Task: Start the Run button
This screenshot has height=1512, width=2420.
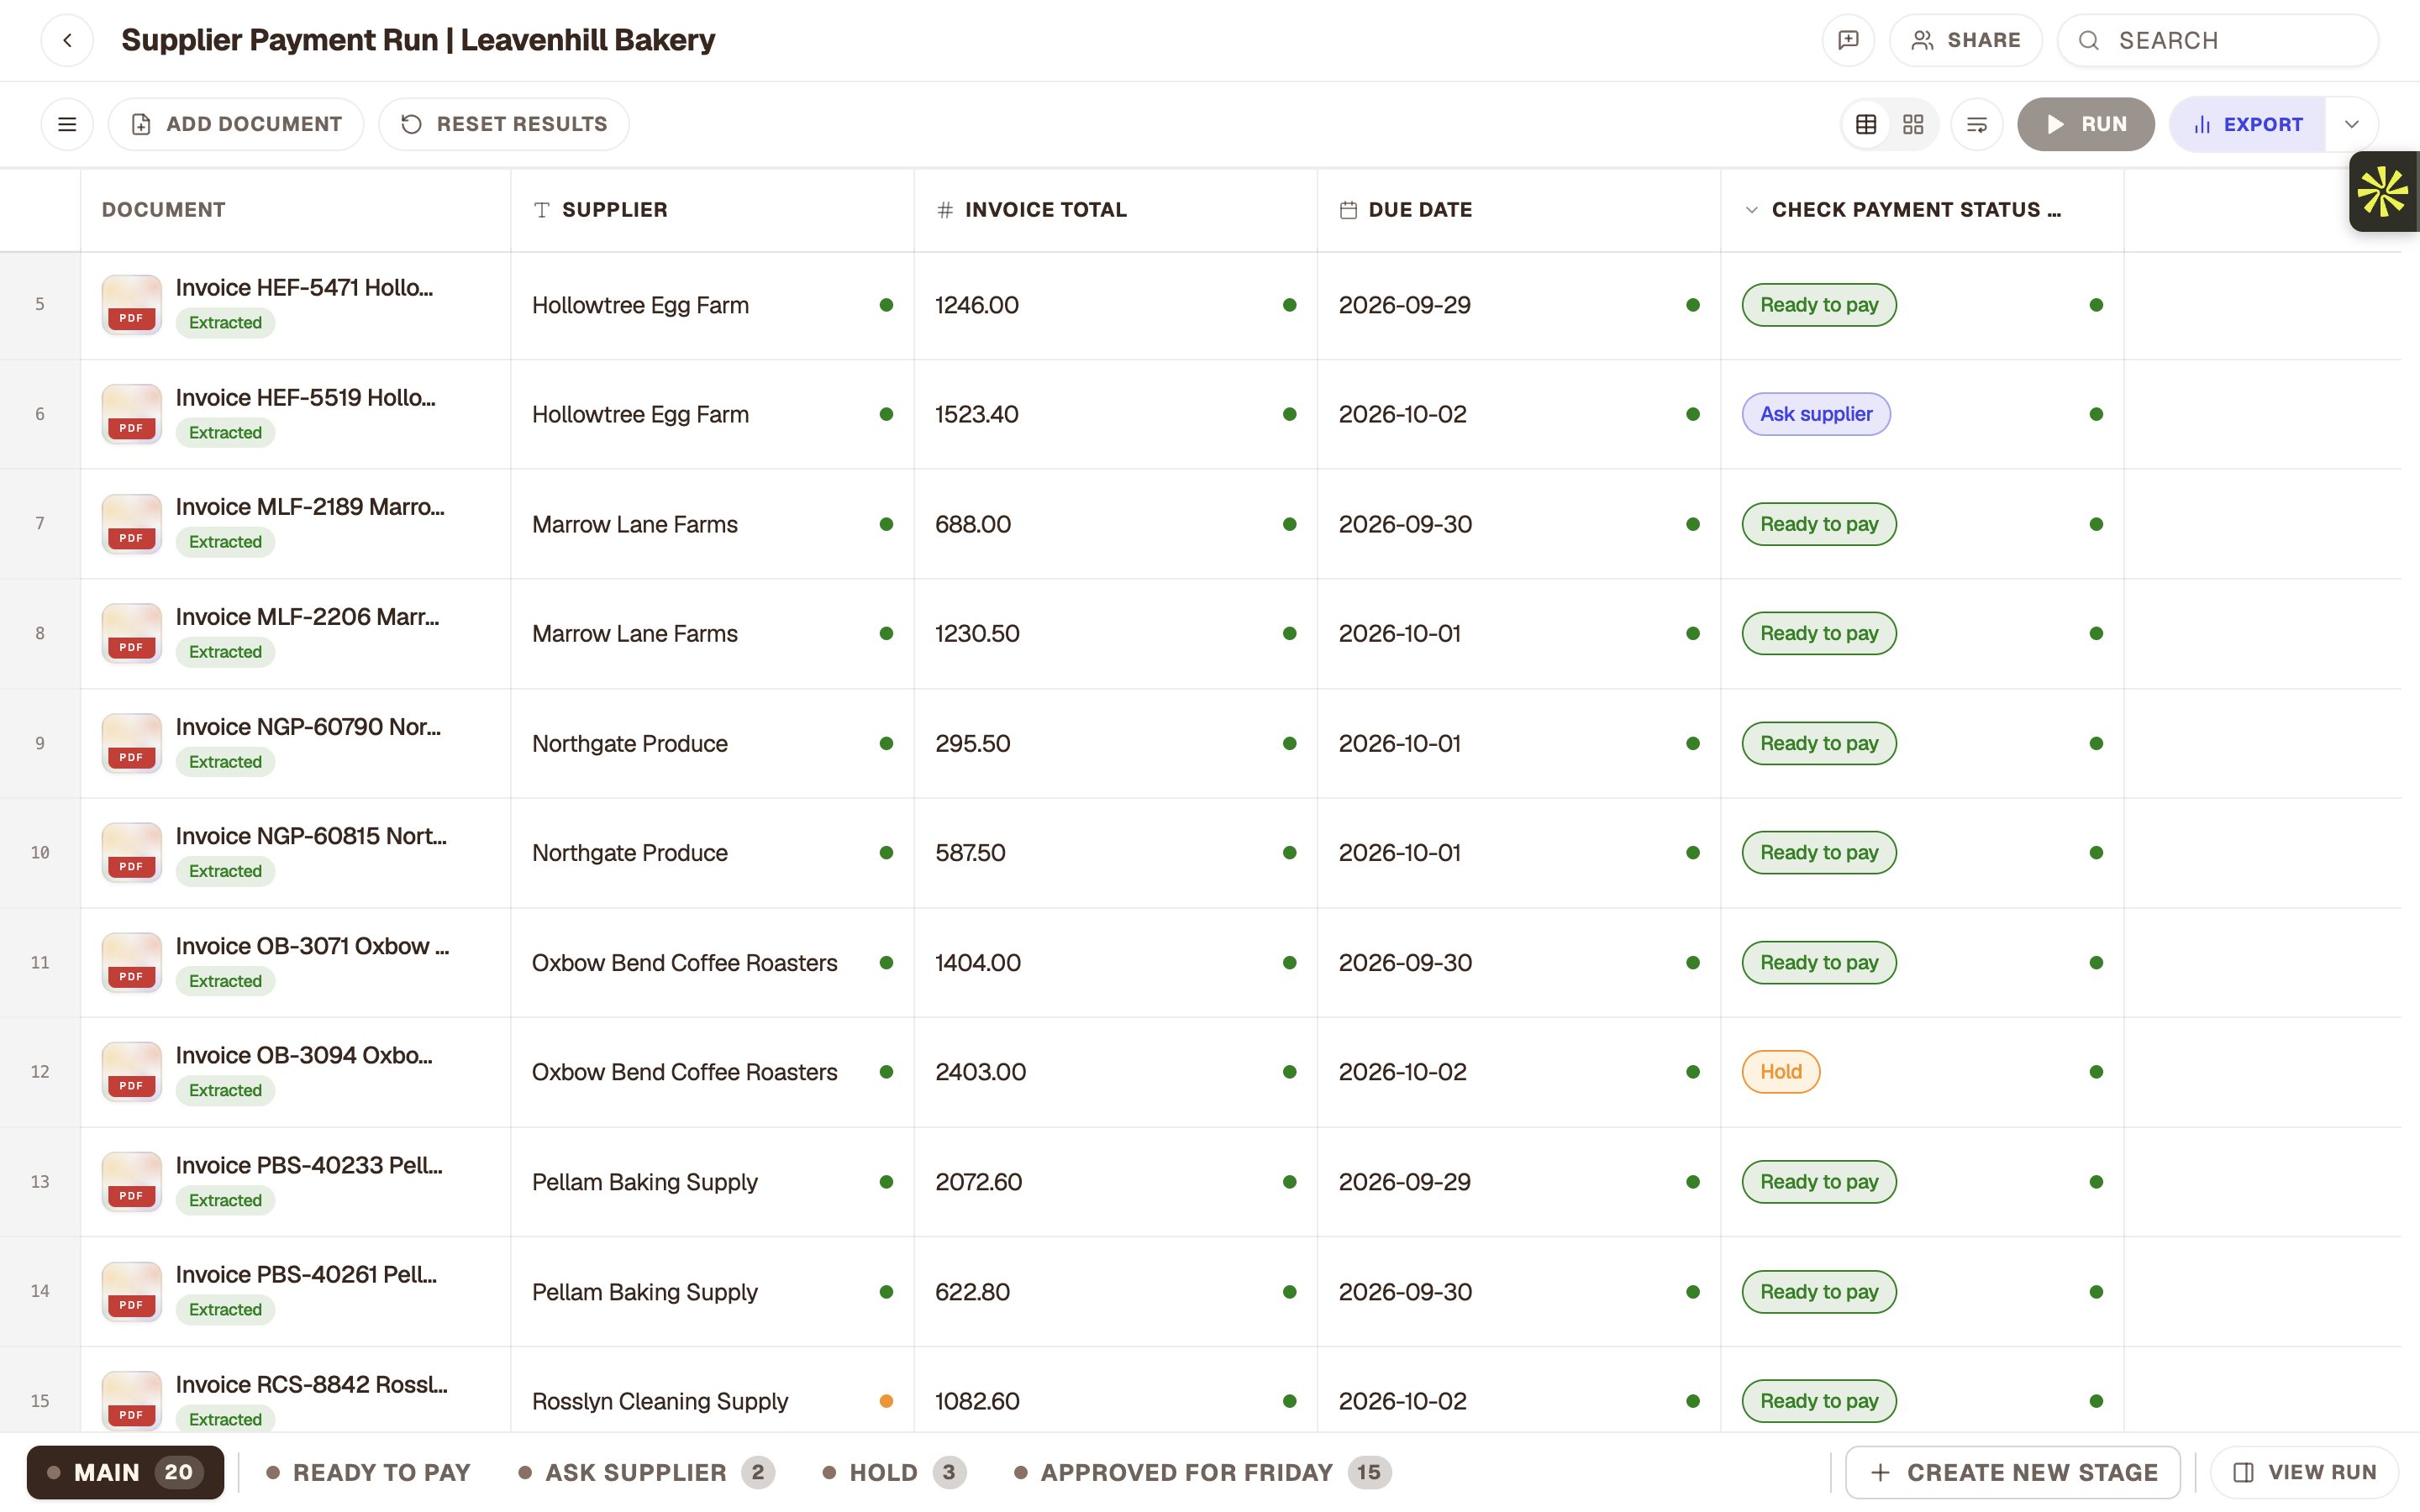Action: pos(2086,124)
